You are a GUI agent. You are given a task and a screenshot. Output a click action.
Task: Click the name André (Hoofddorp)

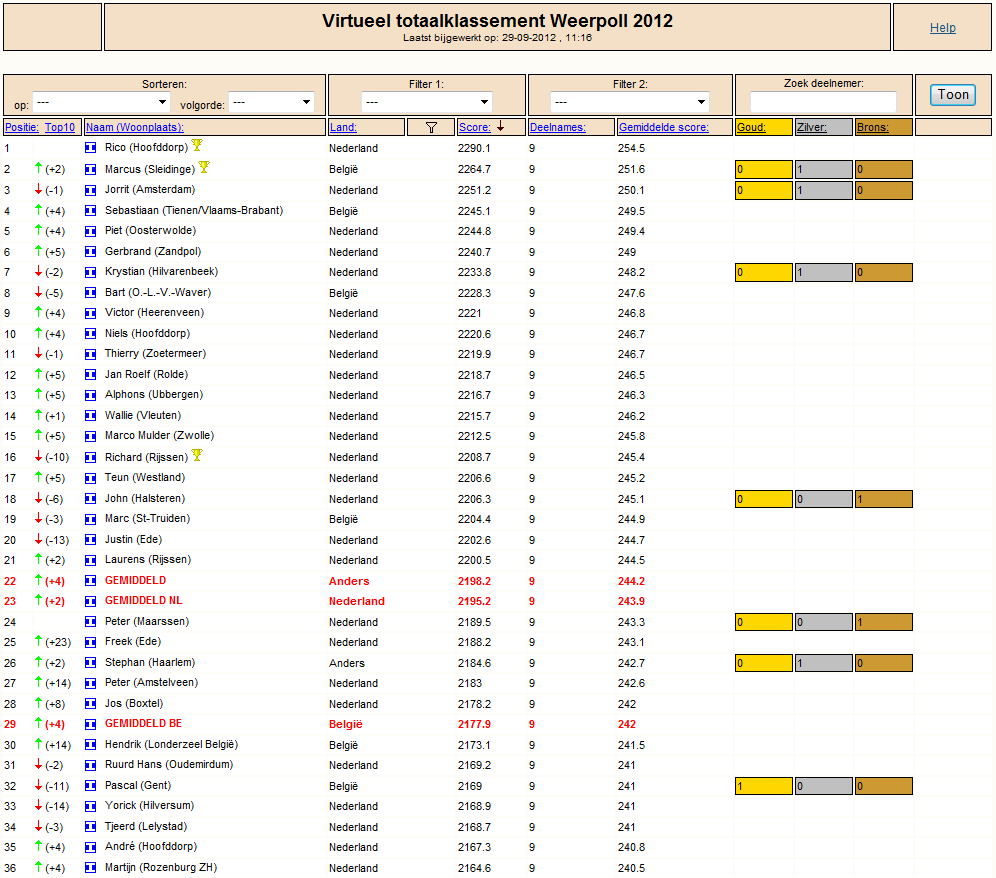[x=151, y=847]
